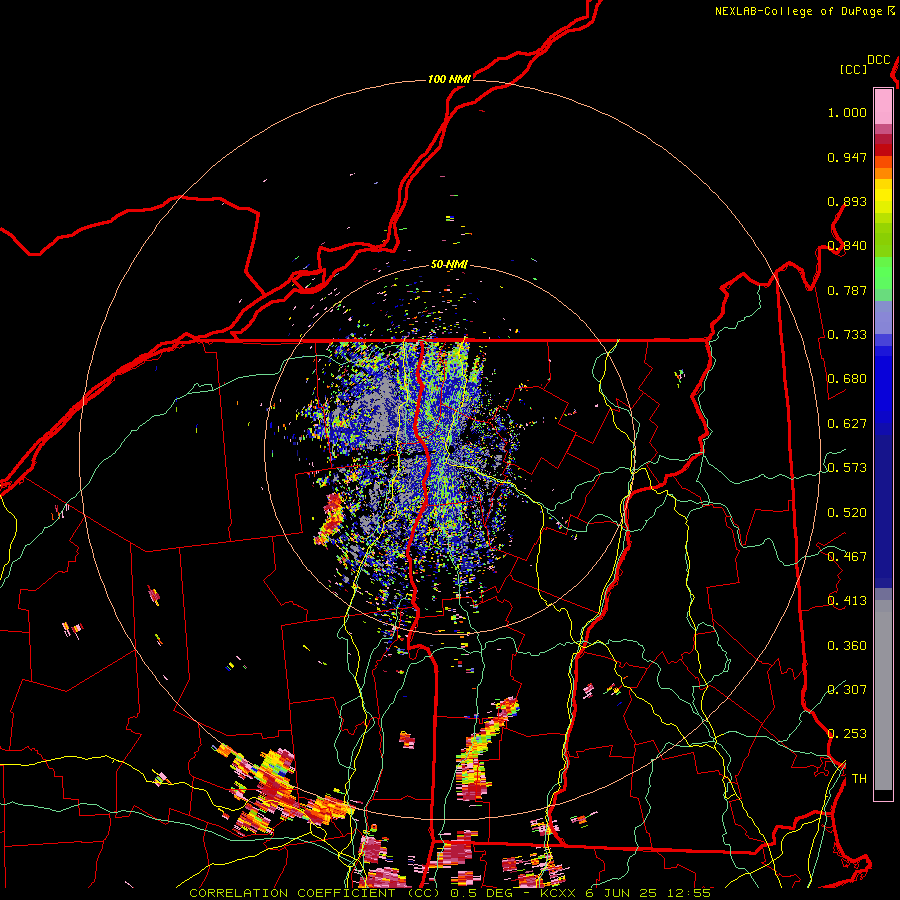Pick the lavender segment of the colorbar
900x900 pixels.
point(883,317)
